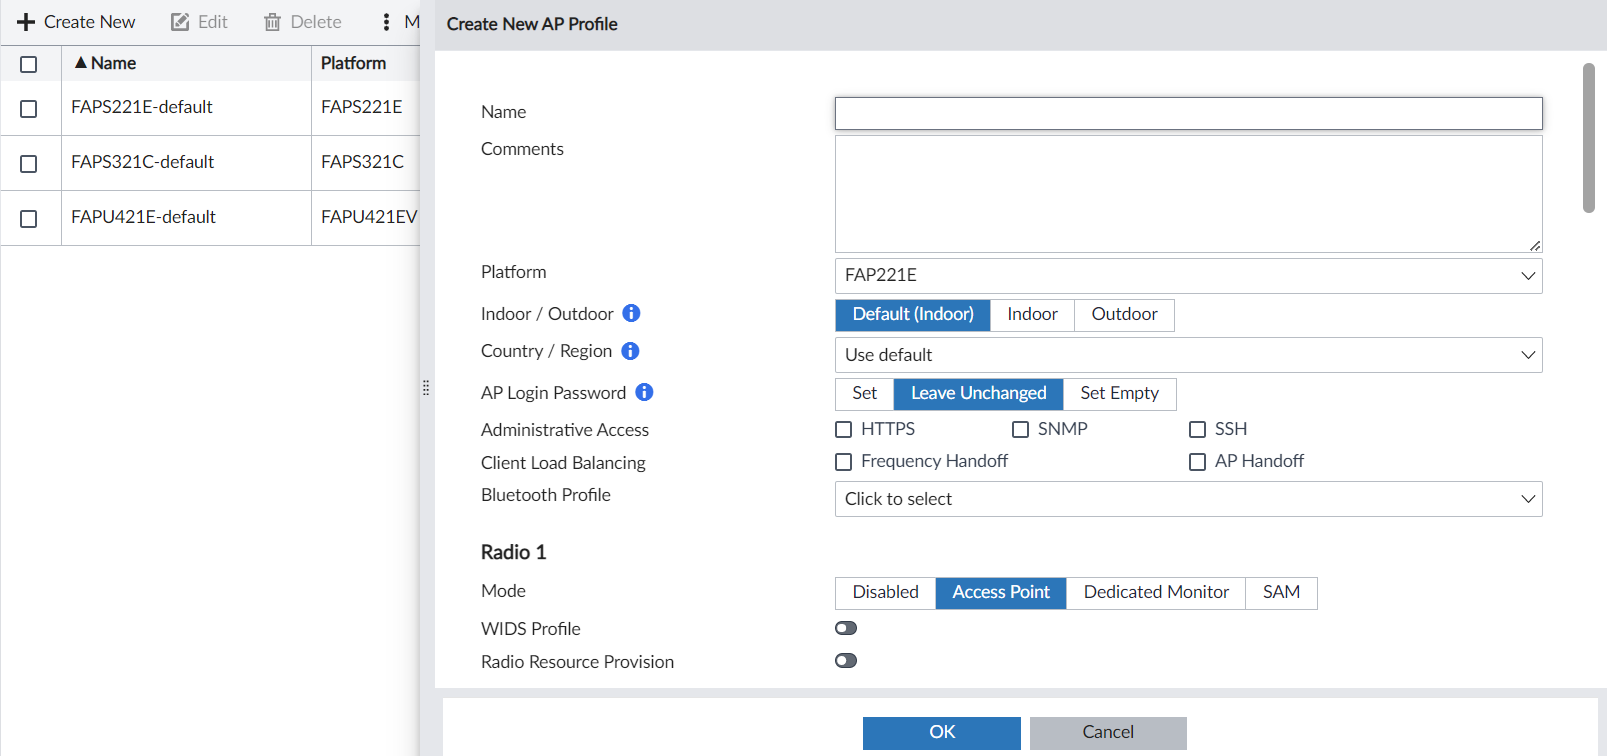1607x756 pixels.
Task: Open the Bluetooth Profile dropdown
Action: tap(1188, 499)
